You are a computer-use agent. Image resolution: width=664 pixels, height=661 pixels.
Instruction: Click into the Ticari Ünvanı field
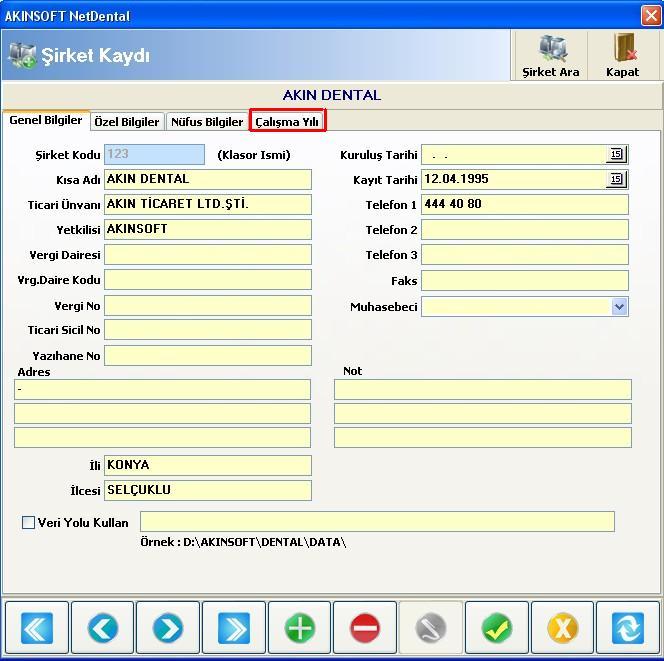pos(208,204)
